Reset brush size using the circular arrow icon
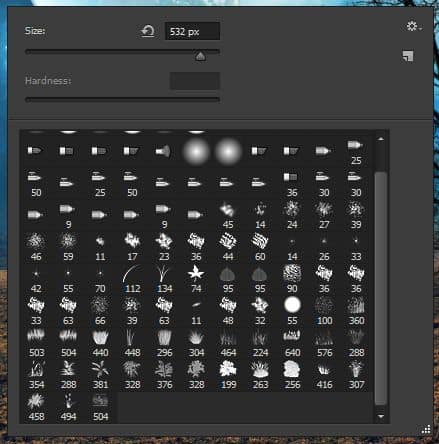This screenshot has width=439, height=444. [x=147, y=31]
